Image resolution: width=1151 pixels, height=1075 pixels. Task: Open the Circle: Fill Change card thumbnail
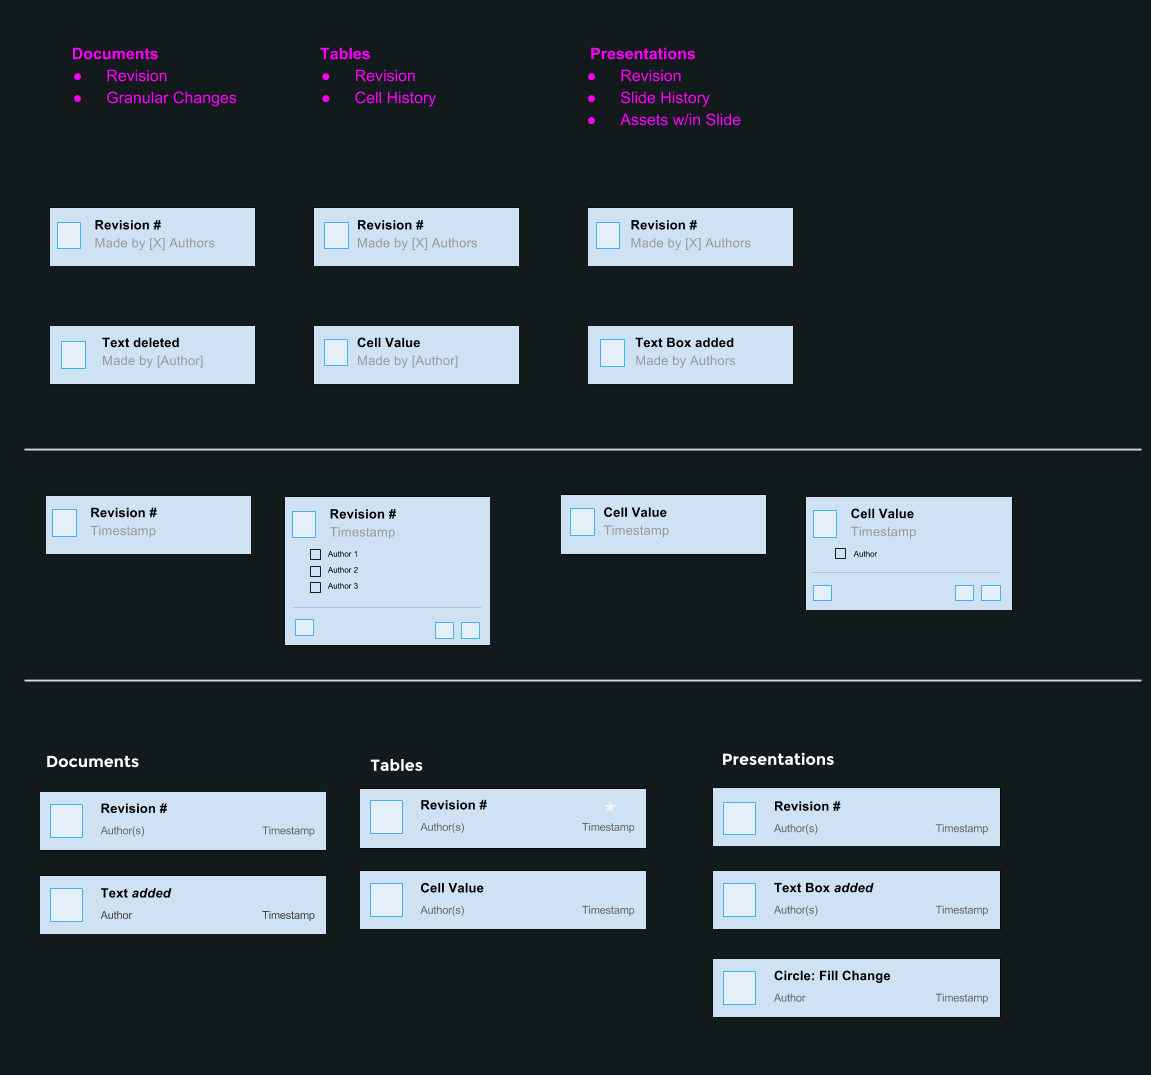click(x=739, y=988)
